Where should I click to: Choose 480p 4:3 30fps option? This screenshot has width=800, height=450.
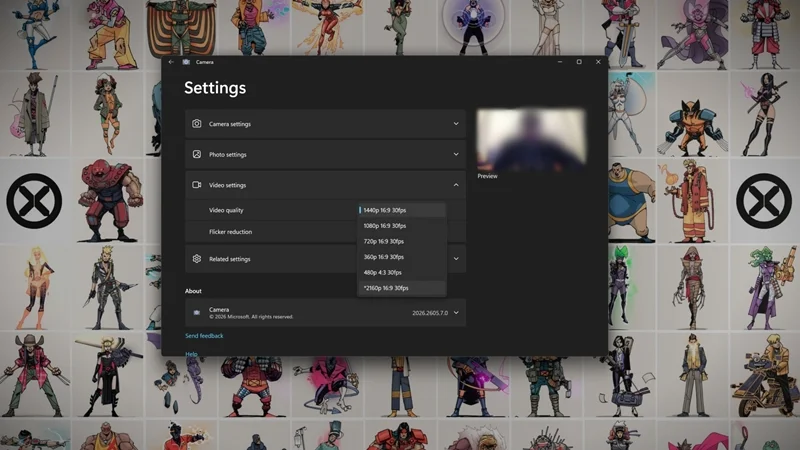coord(402,272)
